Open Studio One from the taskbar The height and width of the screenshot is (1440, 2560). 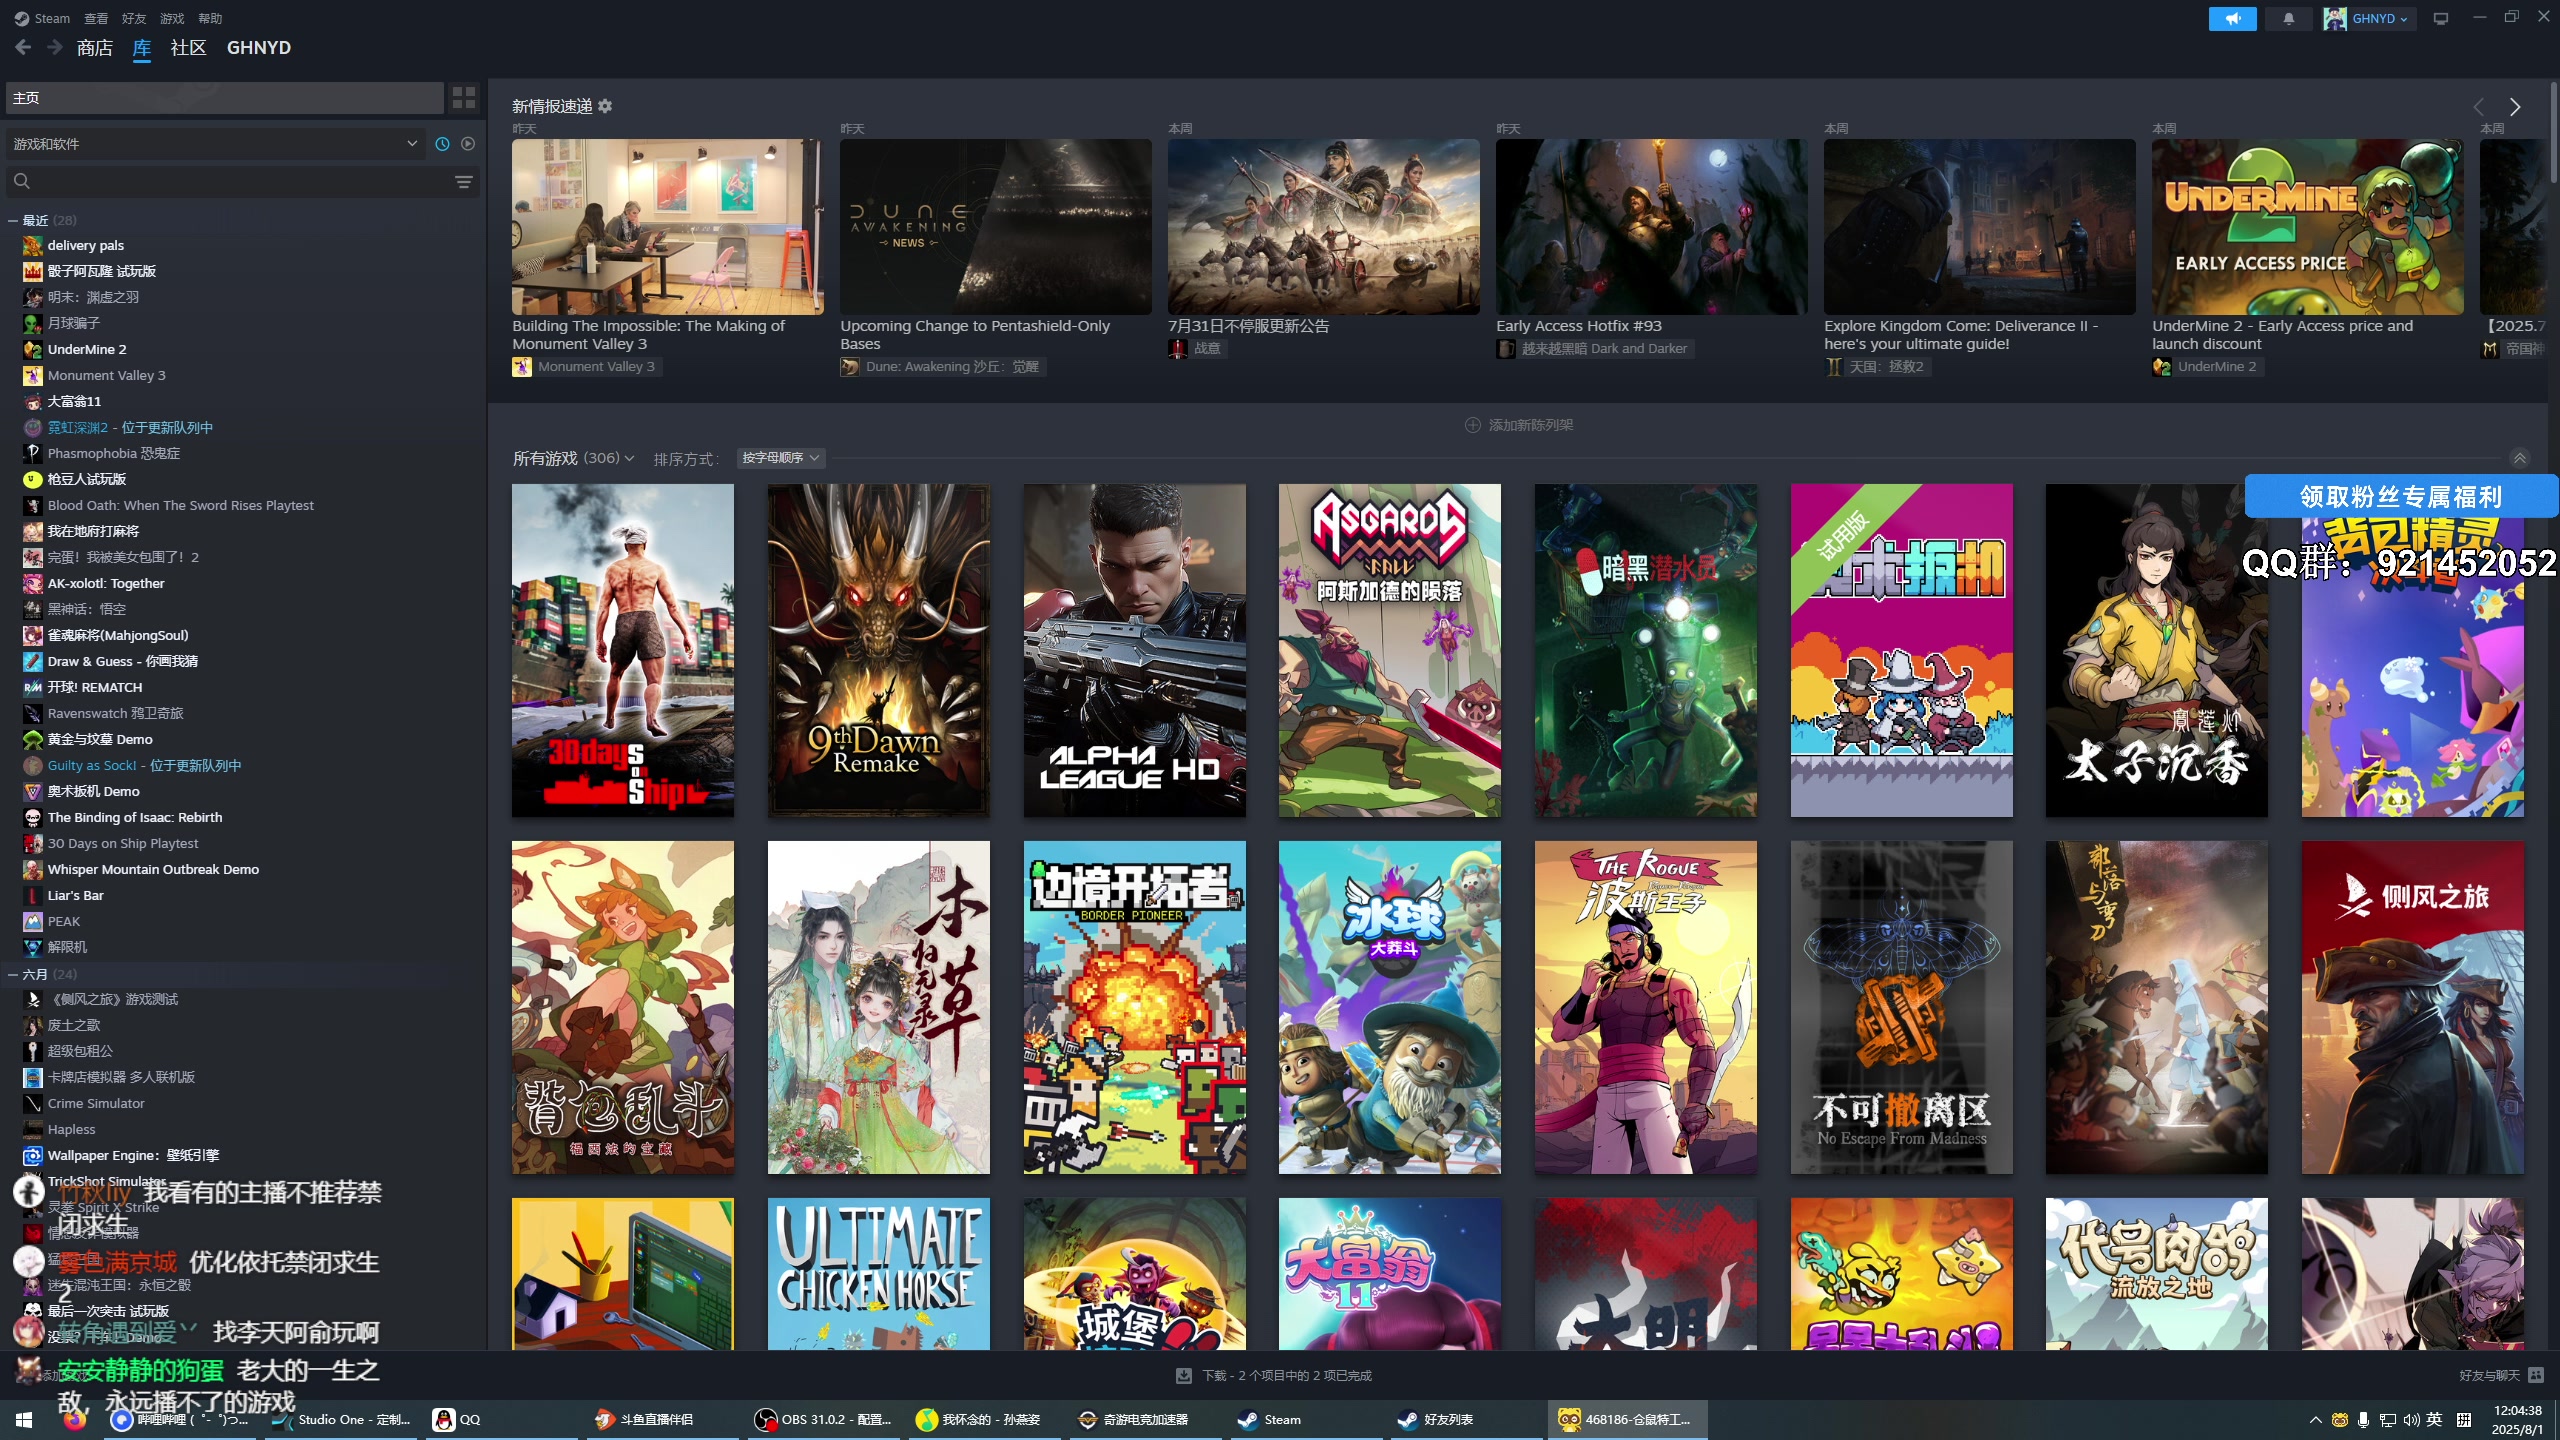(x=343, y=1419)
